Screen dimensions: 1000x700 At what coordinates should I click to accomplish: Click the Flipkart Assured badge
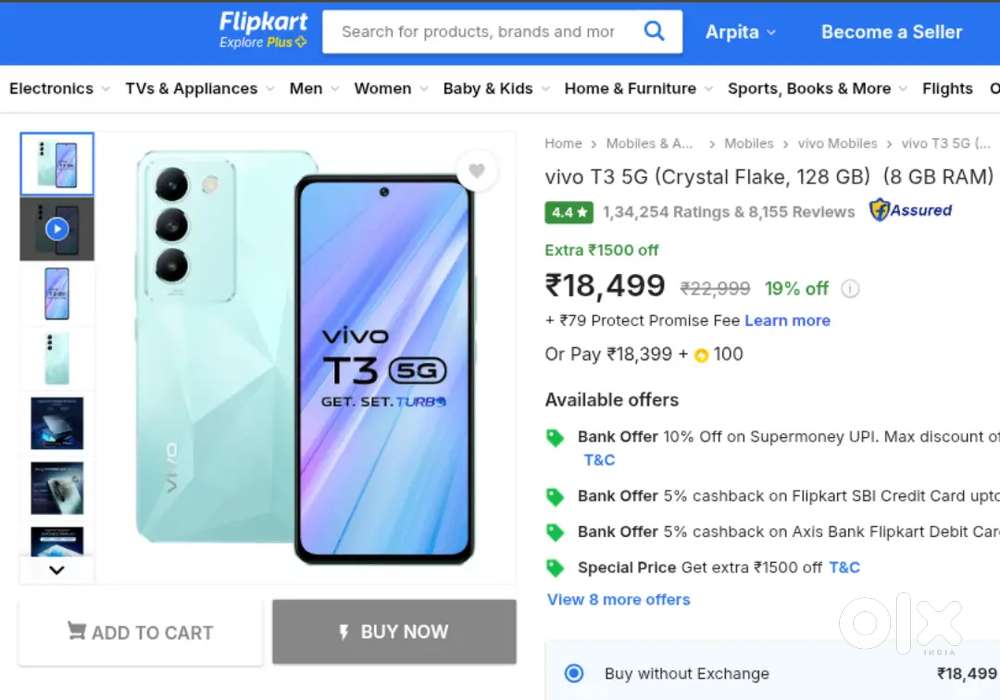click(910, 210)
